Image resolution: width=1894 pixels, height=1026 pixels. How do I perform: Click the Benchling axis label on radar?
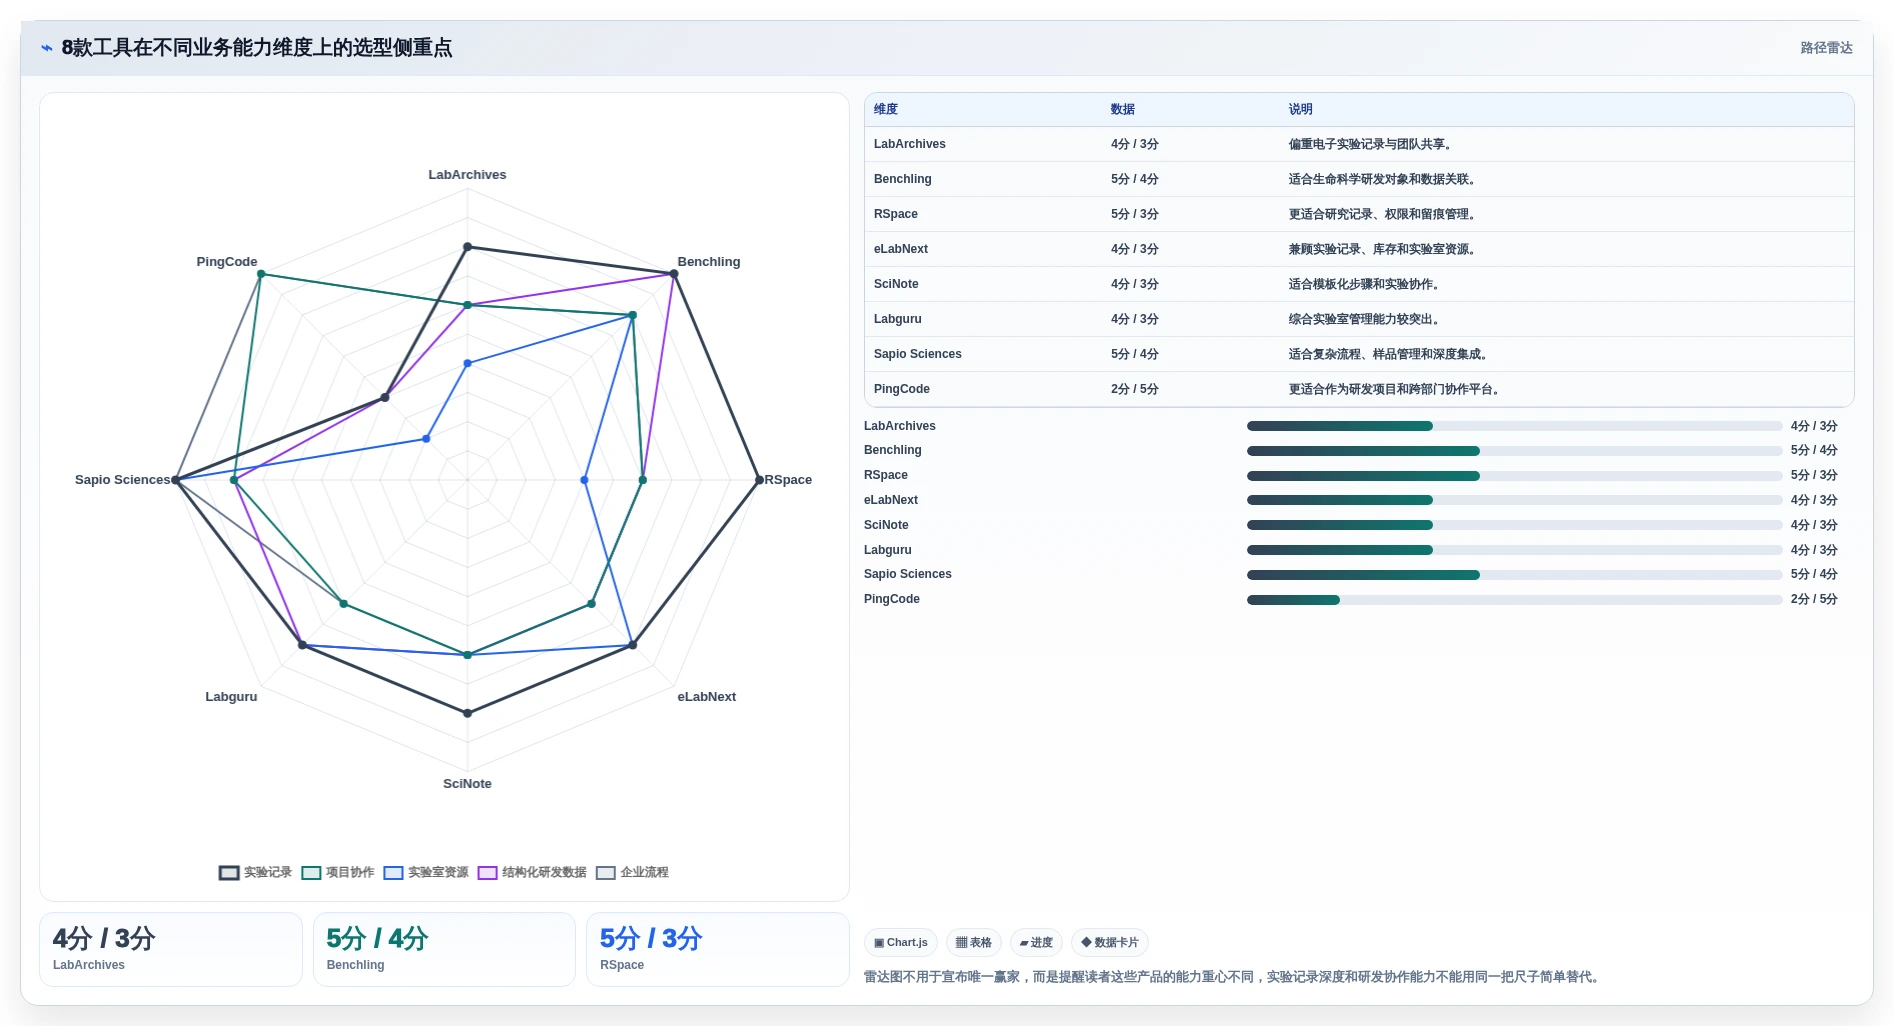[x=709, y=262]
